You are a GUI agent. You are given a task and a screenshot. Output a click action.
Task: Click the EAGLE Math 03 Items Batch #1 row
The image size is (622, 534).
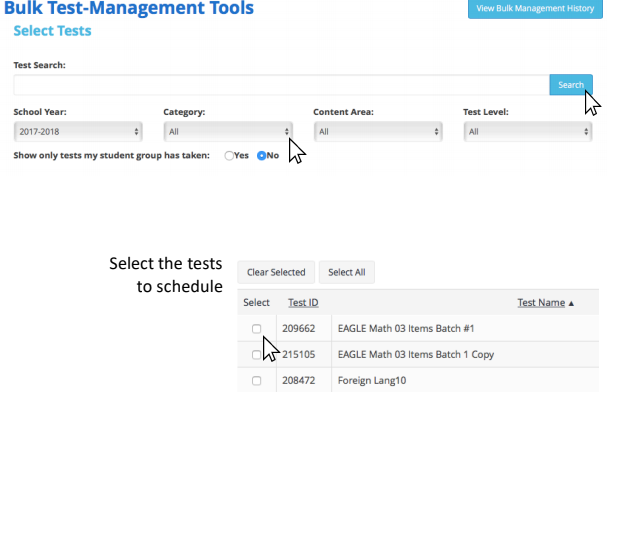pos(418,328)
